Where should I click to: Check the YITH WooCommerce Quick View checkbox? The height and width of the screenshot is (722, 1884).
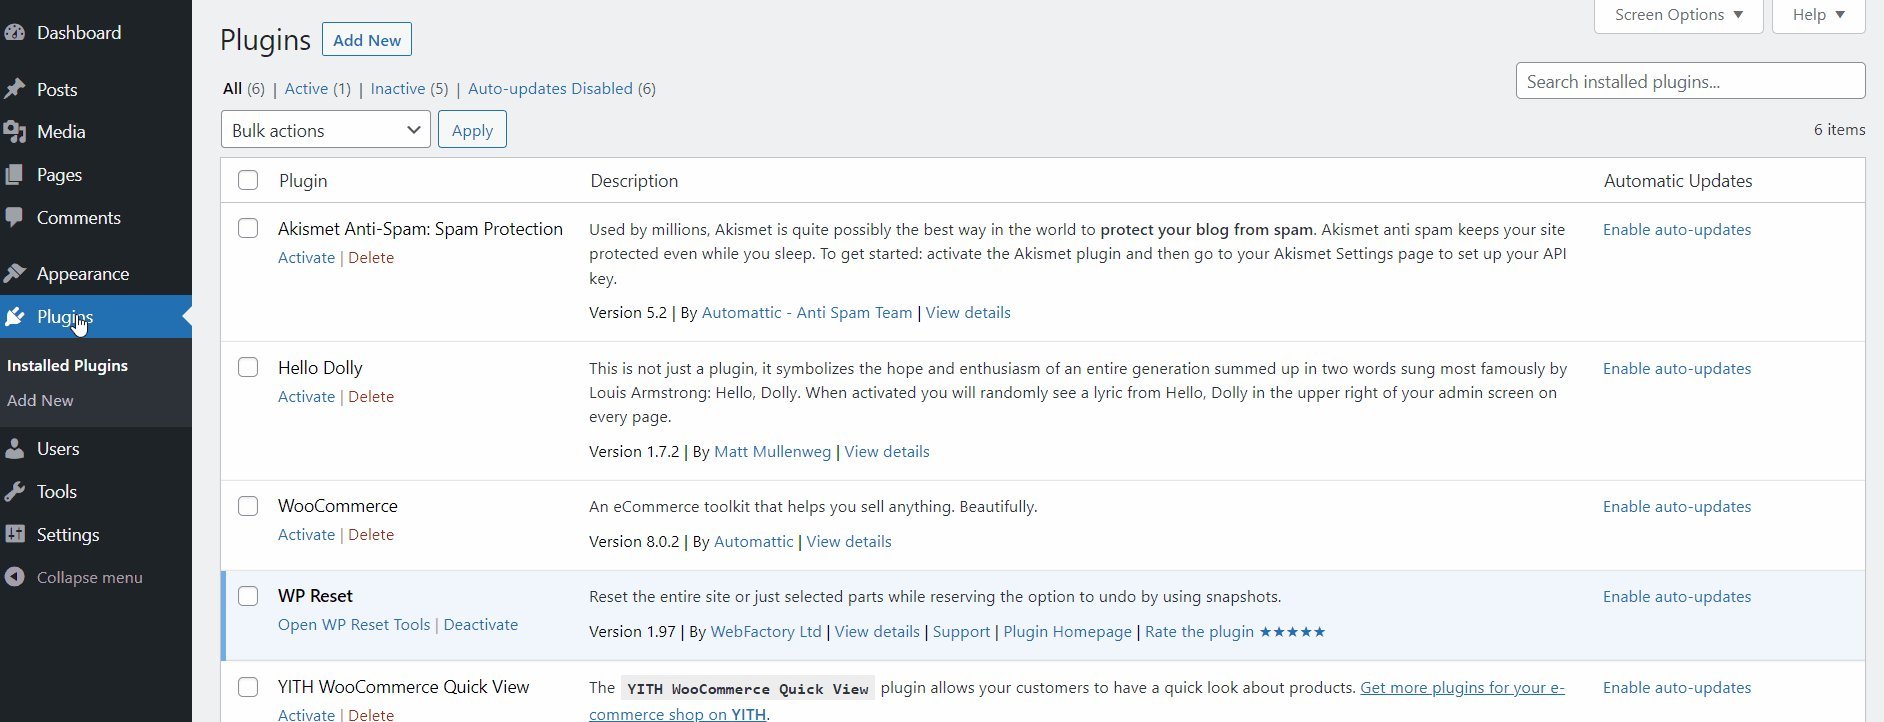click(x=248, y=687)
